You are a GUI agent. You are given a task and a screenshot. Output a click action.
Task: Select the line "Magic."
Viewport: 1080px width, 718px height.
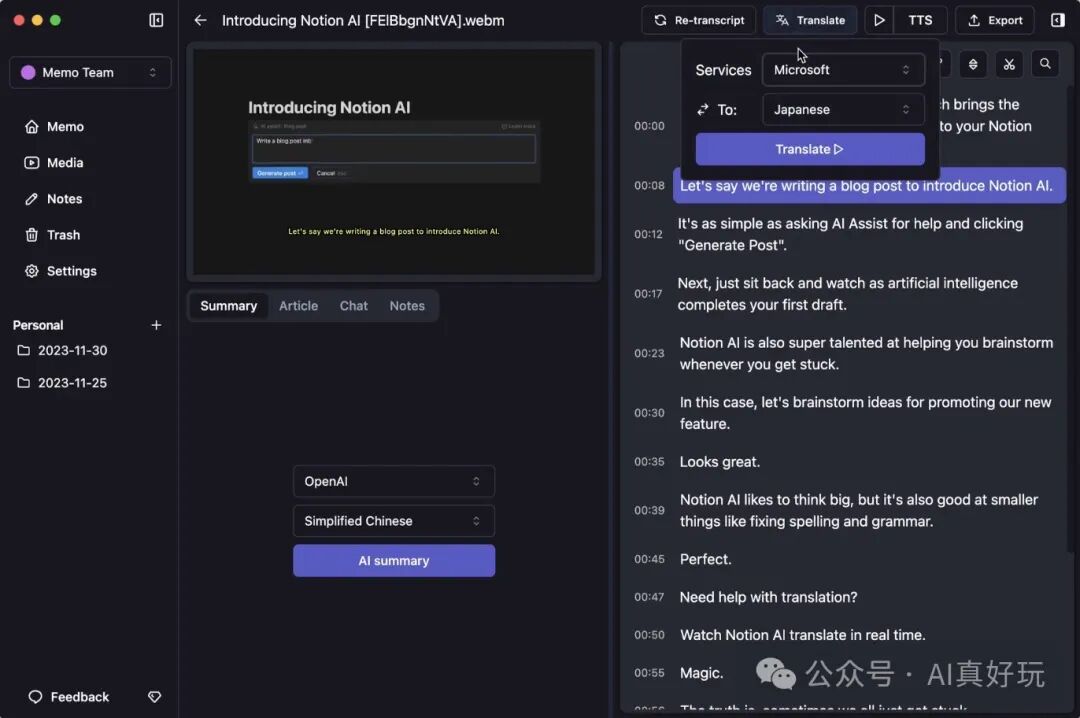pyautogui.click(x=701, y=673)
